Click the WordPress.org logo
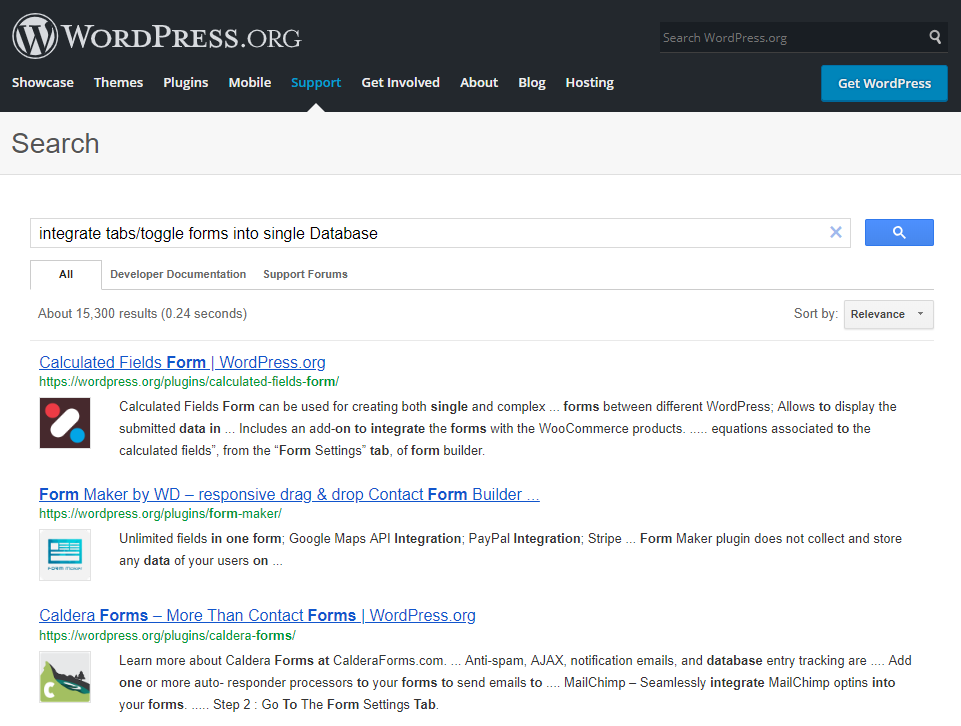 (157, 37)
